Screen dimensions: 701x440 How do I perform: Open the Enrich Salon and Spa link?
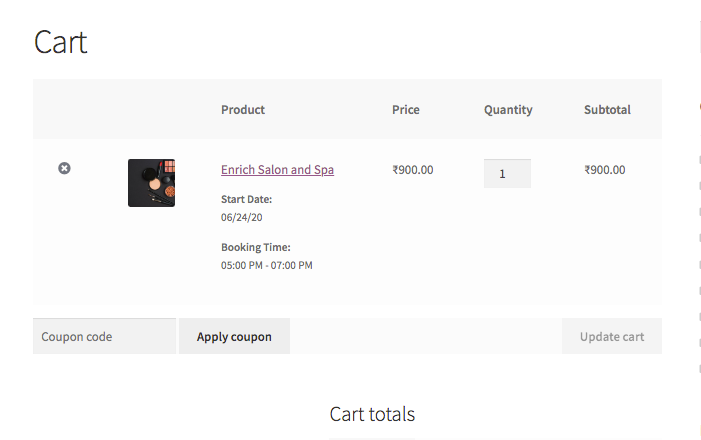[277, 170]
